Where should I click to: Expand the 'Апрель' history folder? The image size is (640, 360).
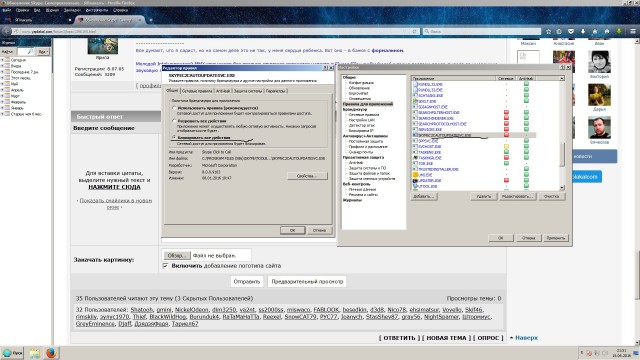pyautogui.click(x=2, y=90)
